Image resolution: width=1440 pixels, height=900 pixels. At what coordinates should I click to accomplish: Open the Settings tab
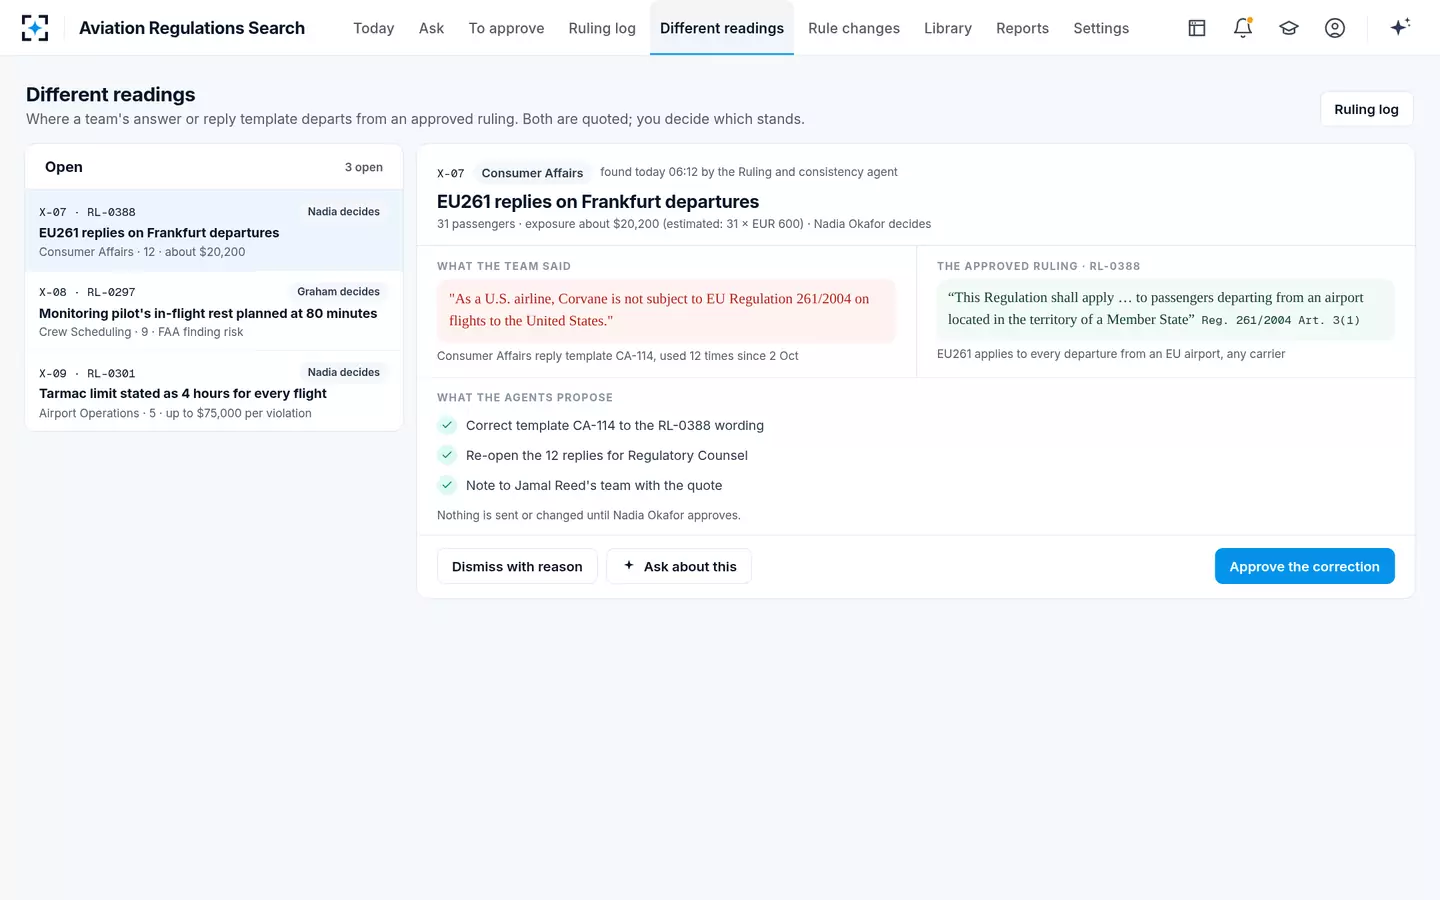tap(1101, 28)
